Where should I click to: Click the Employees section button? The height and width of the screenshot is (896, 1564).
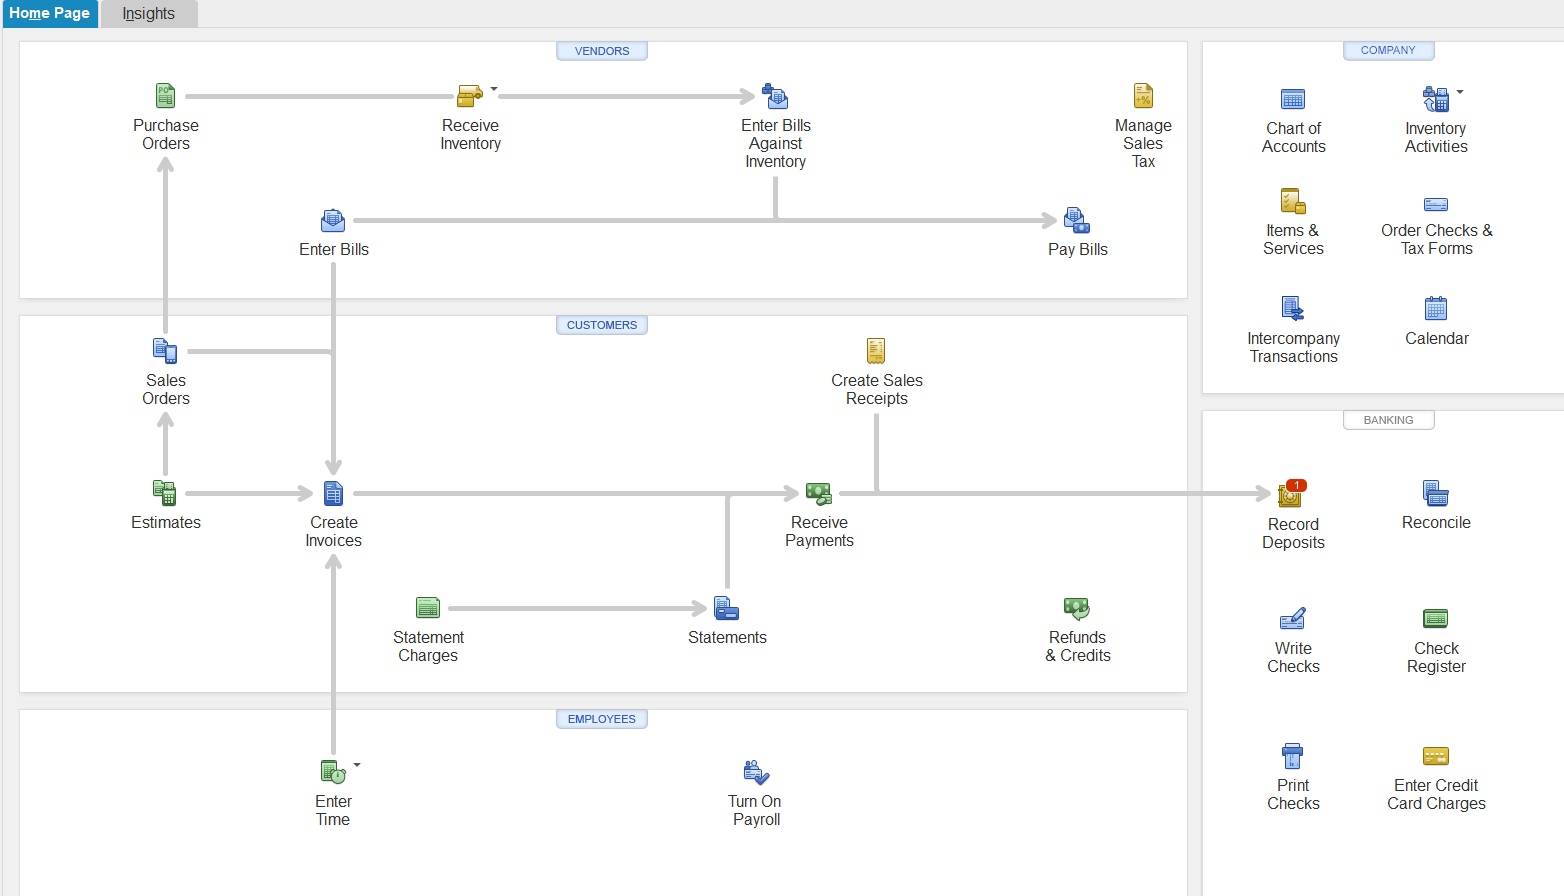tap(602, 719)
